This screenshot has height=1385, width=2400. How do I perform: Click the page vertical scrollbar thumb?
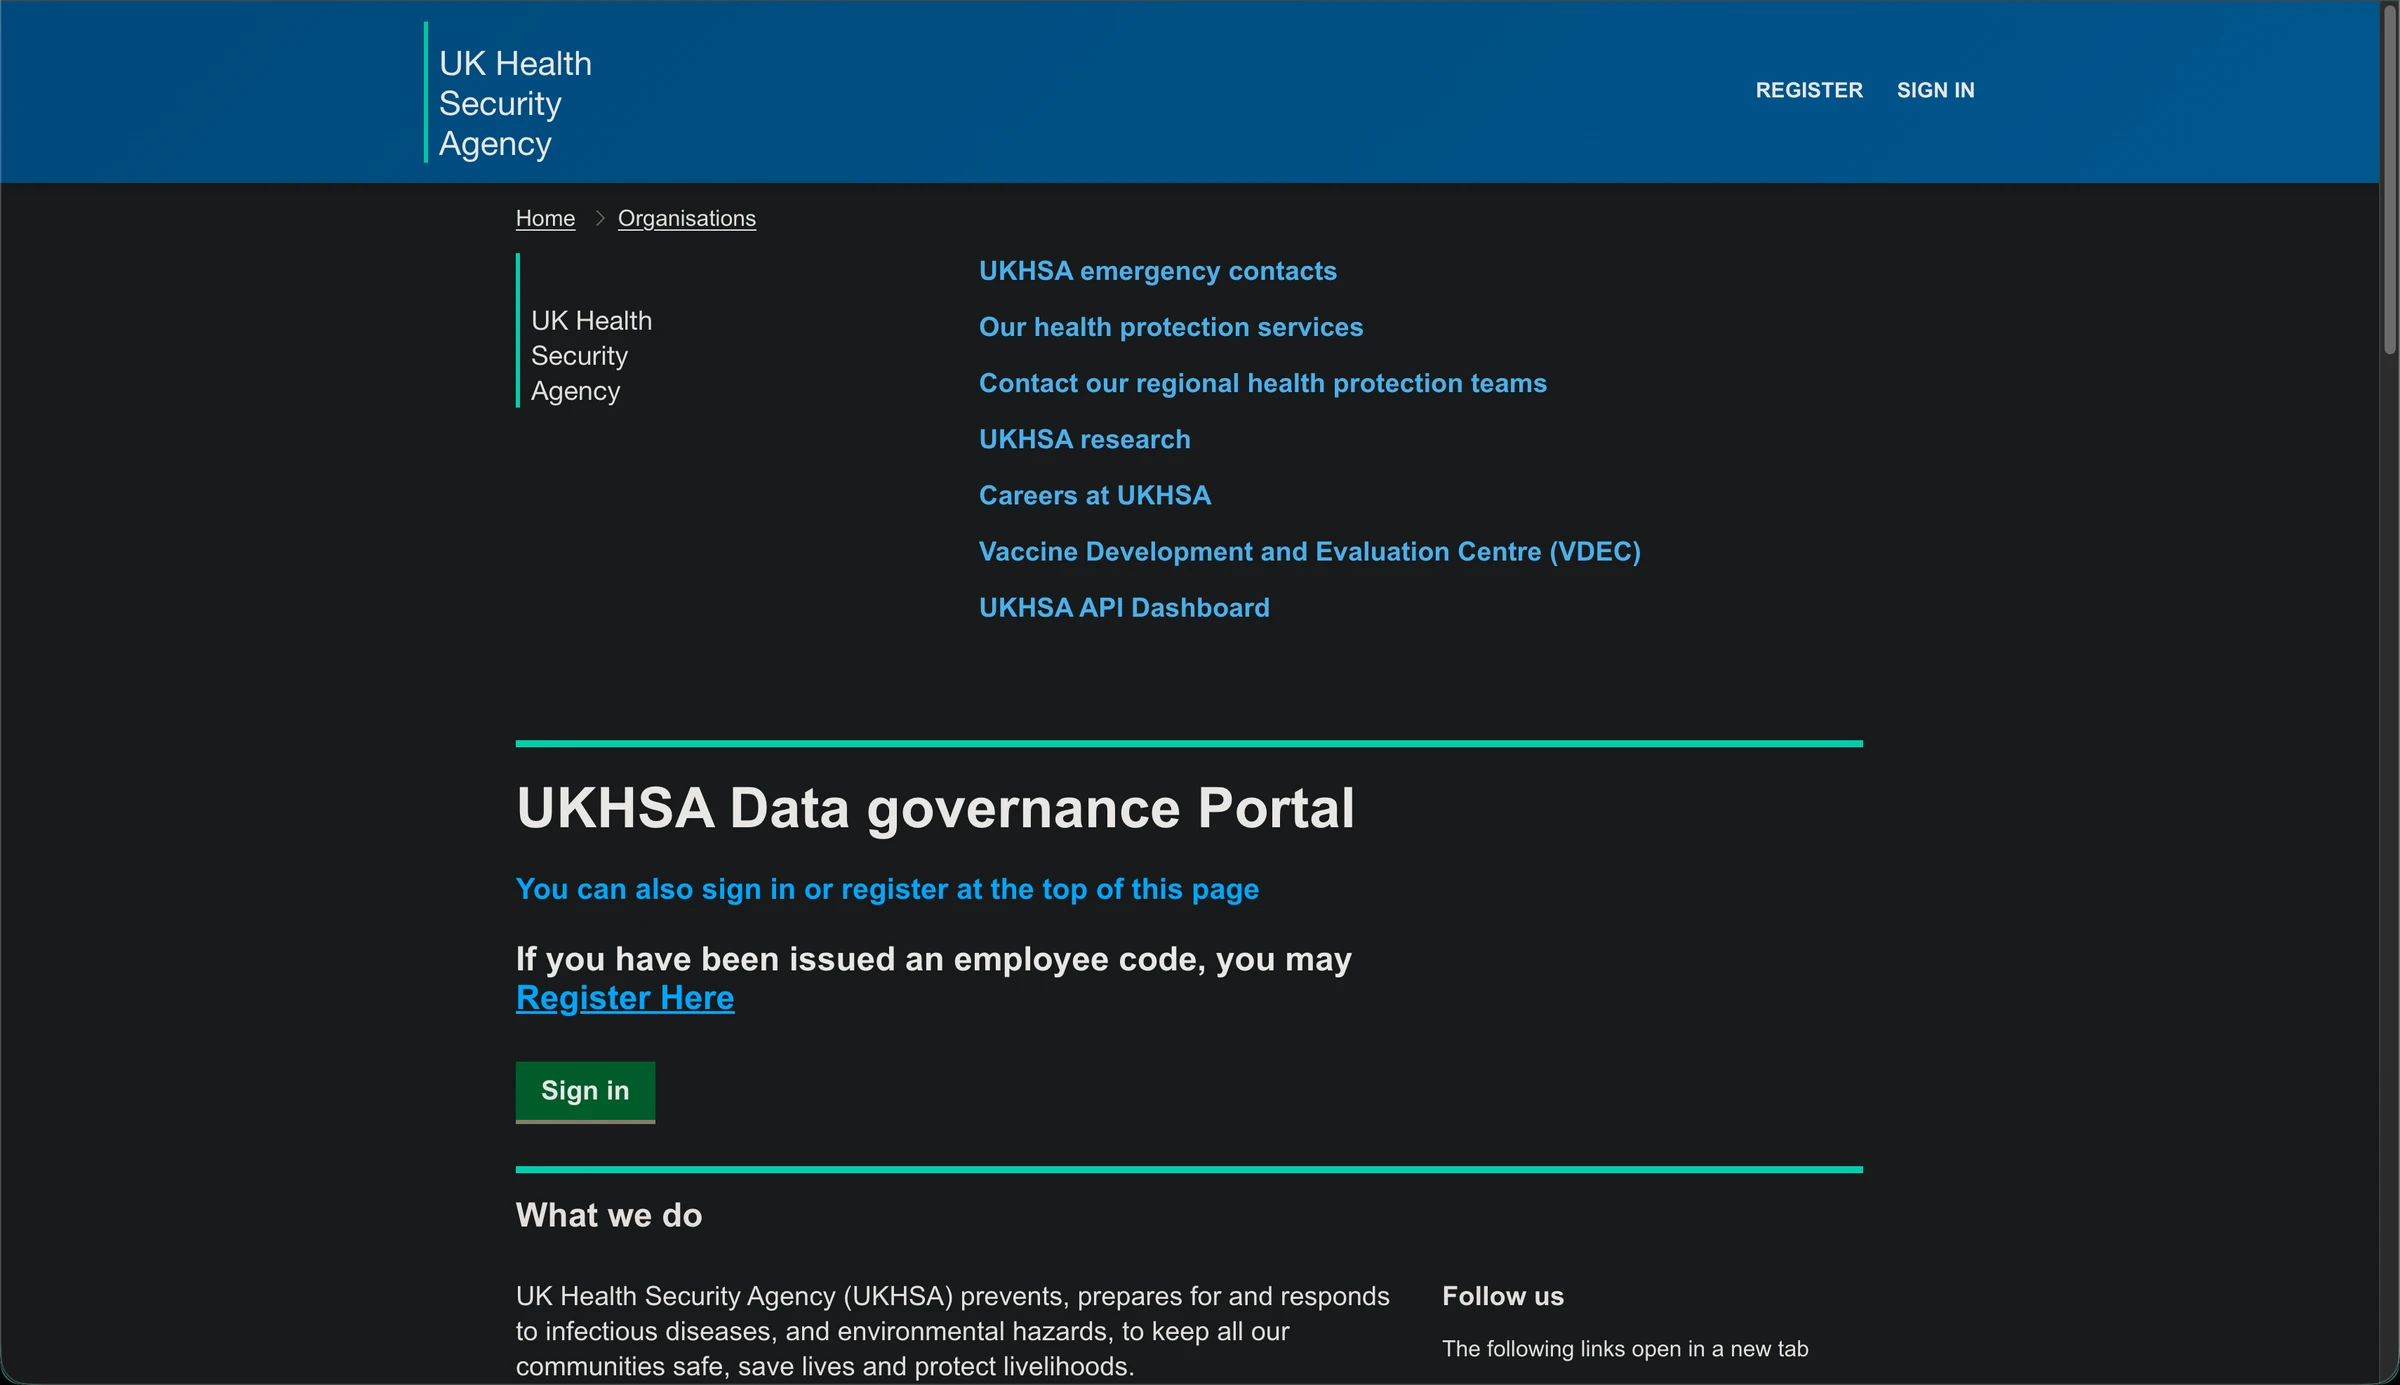(x=2389, y=180)
